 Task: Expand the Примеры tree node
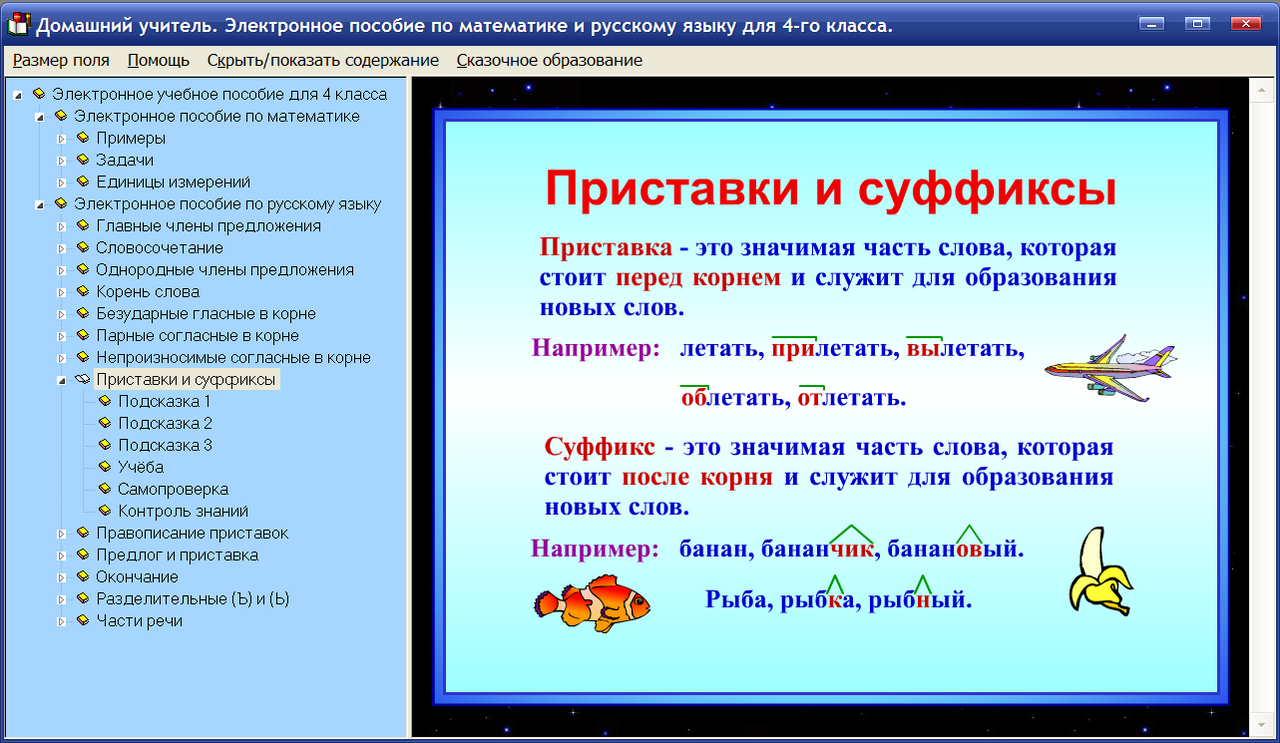(x=62, y=138)
